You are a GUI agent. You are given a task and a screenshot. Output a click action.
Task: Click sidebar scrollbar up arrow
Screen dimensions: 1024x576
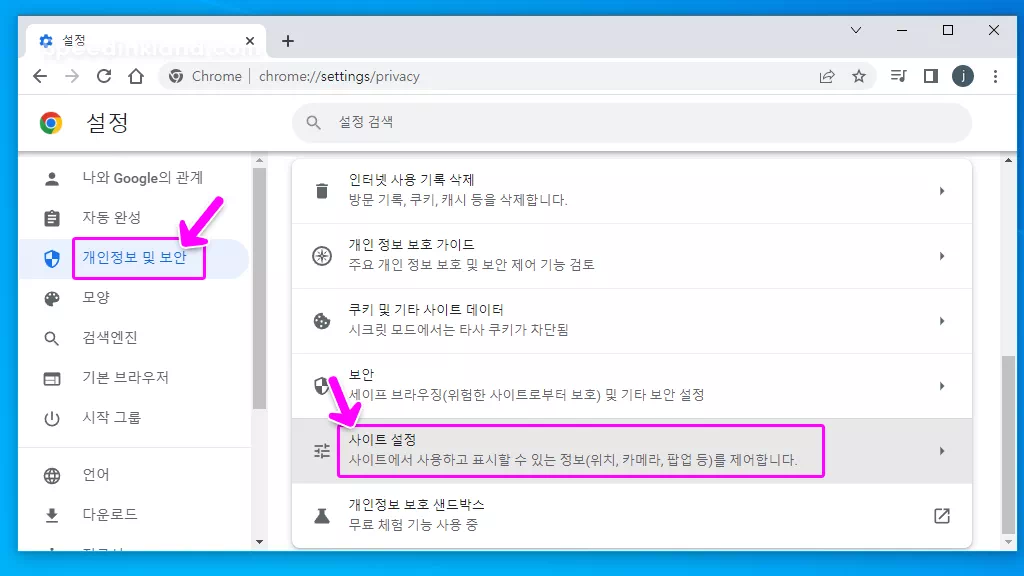pos(259,160)
